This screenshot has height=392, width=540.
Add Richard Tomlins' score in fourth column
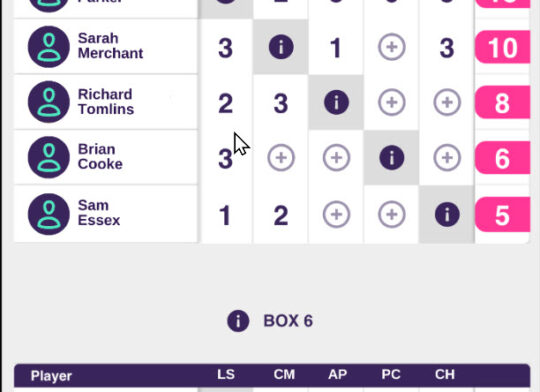(x=392, y=102)
